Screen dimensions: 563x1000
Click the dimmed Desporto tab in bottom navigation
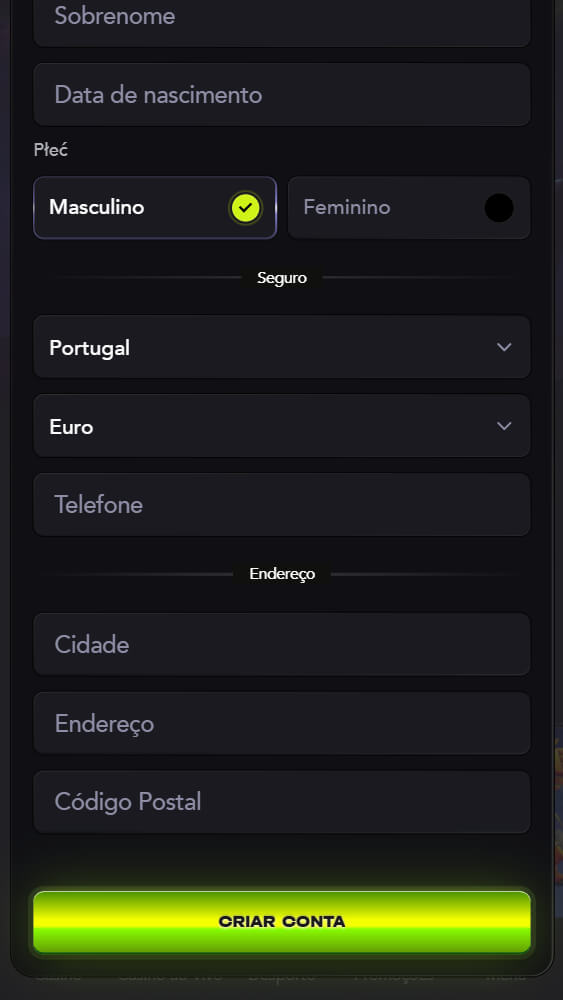tap(281, 976)
